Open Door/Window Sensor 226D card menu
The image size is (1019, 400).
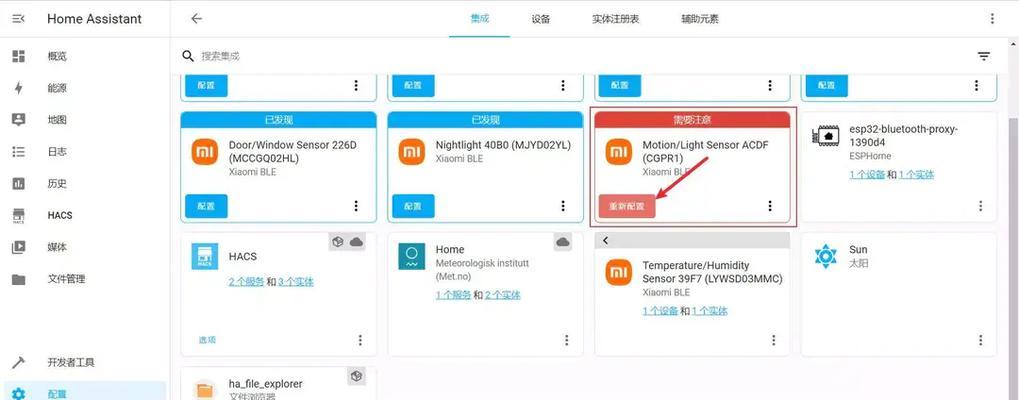pos(356,206)
